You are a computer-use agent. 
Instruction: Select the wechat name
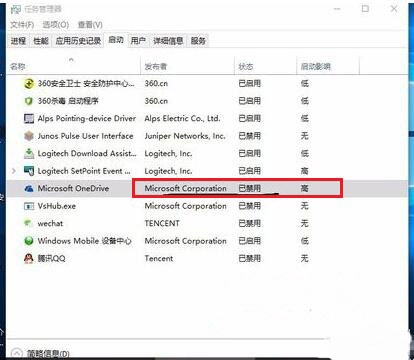[50, 223]
